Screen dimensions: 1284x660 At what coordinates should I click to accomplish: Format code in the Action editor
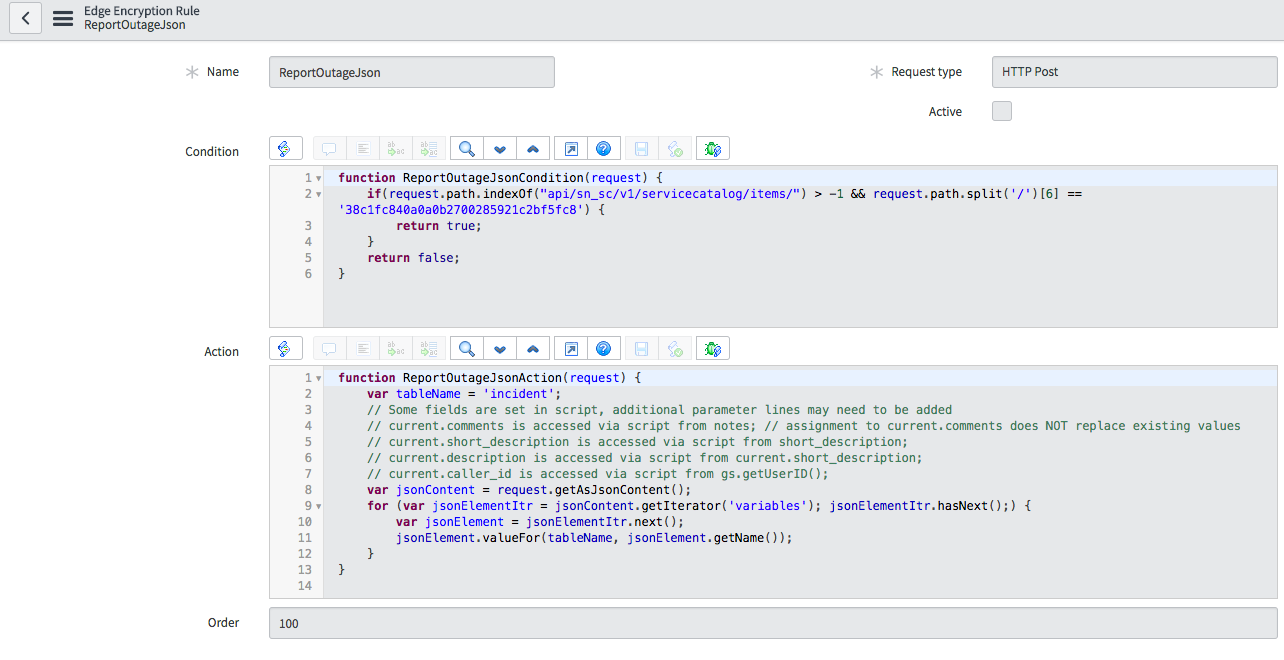(363, 348)
